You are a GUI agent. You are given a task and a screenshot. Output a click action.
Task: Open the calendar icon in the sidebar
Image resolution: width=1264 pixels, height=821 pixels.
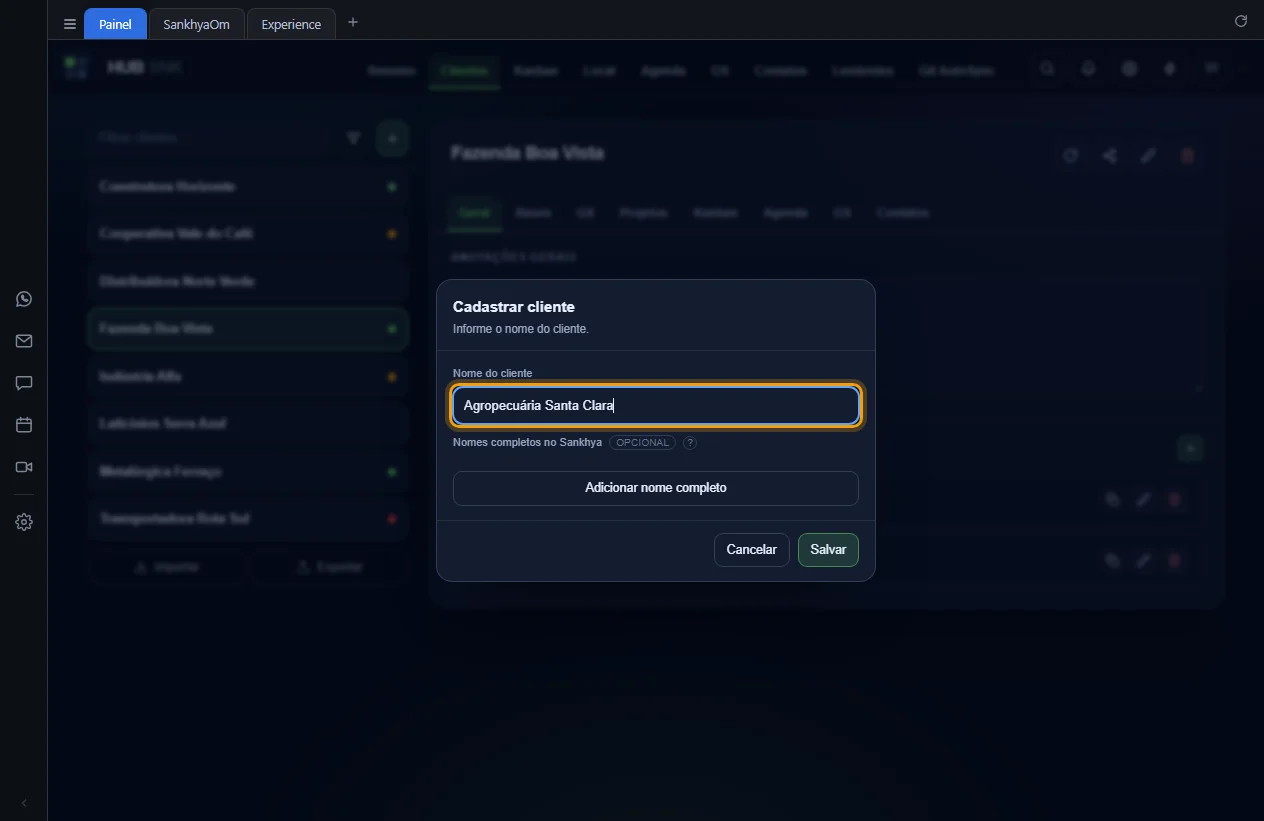[24, 425]
